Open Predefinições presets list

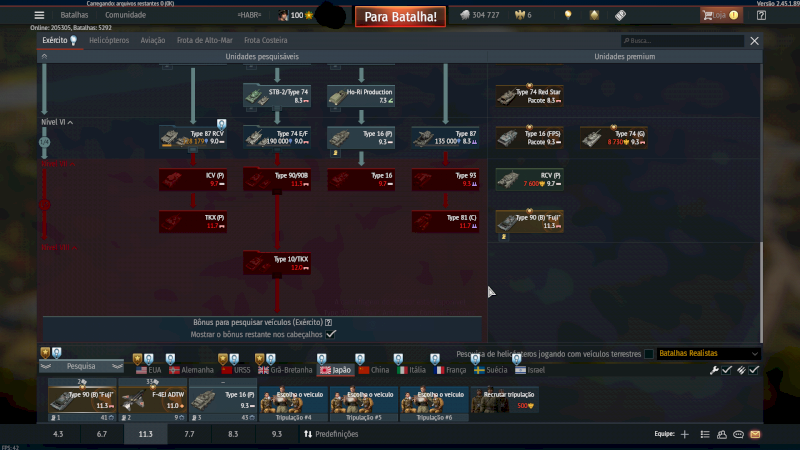coord(331,434)
